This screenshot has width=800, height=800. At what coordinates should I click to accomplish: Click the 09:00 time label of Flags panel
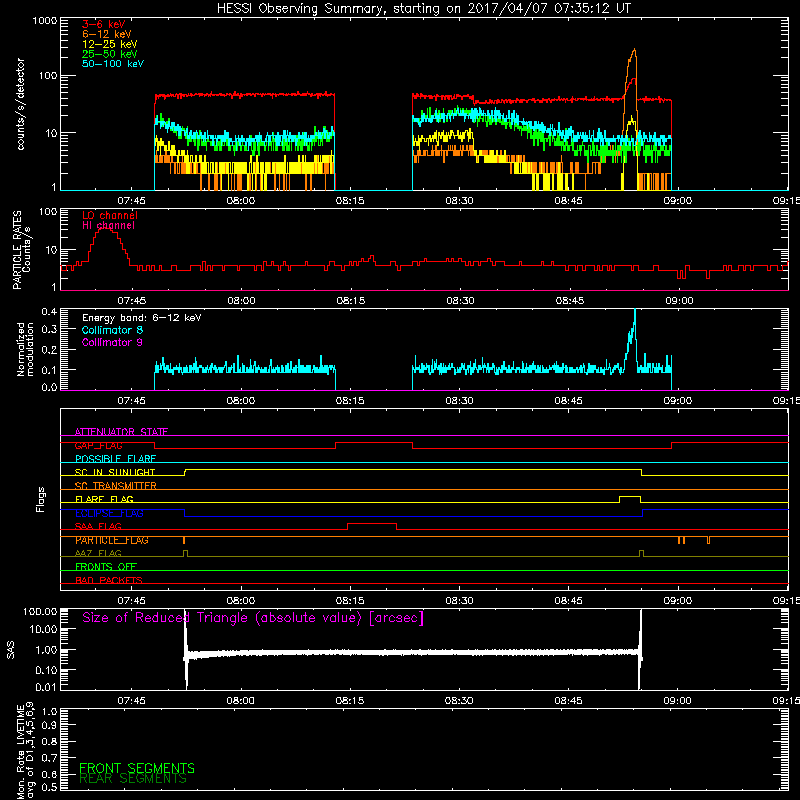[678, 601]
